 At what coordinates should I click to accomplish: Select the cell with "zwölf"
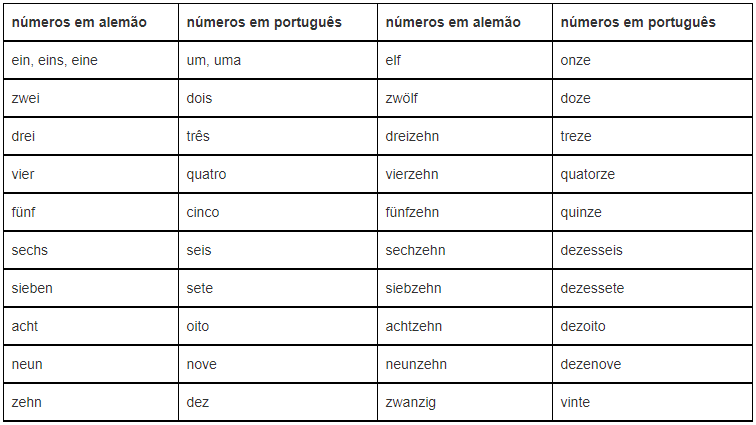pos(402,99)
